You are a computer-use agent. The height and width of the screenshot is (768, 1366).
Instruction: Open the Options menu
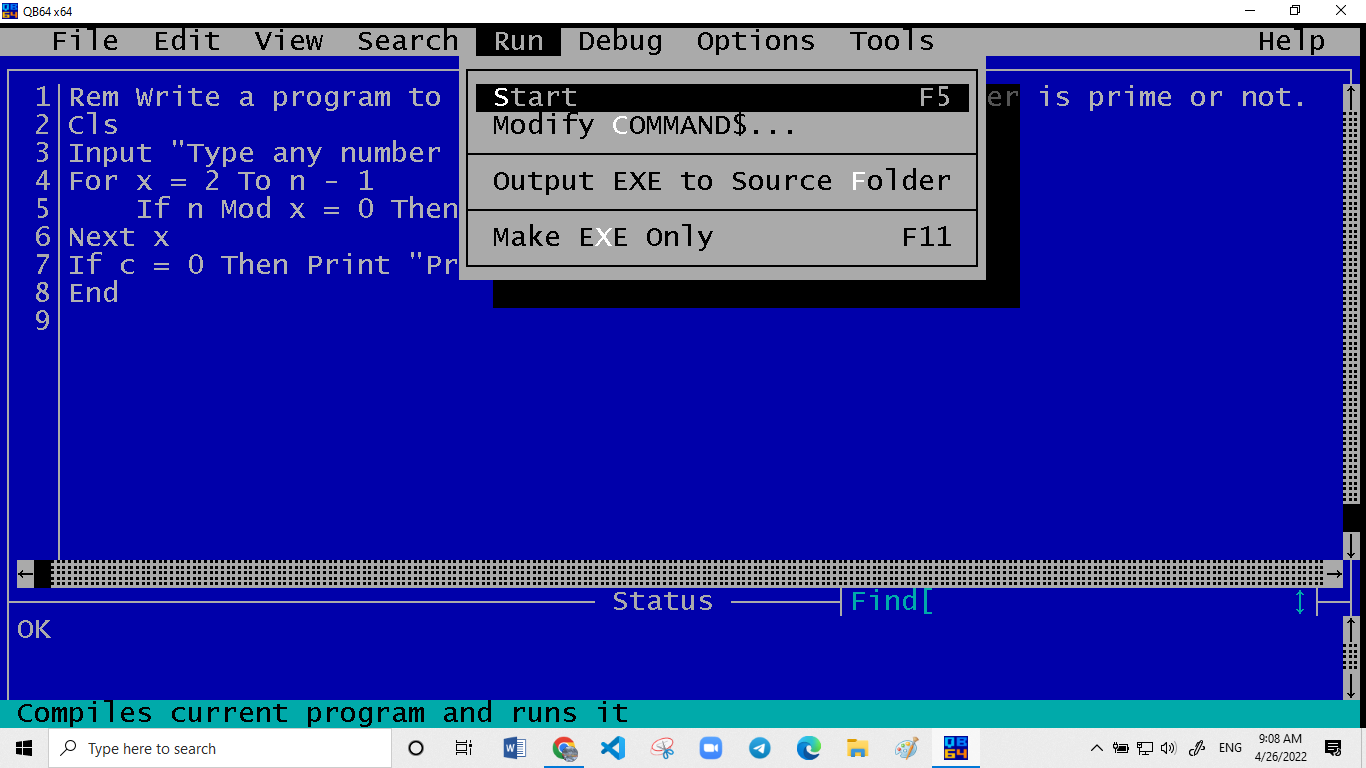756,41
